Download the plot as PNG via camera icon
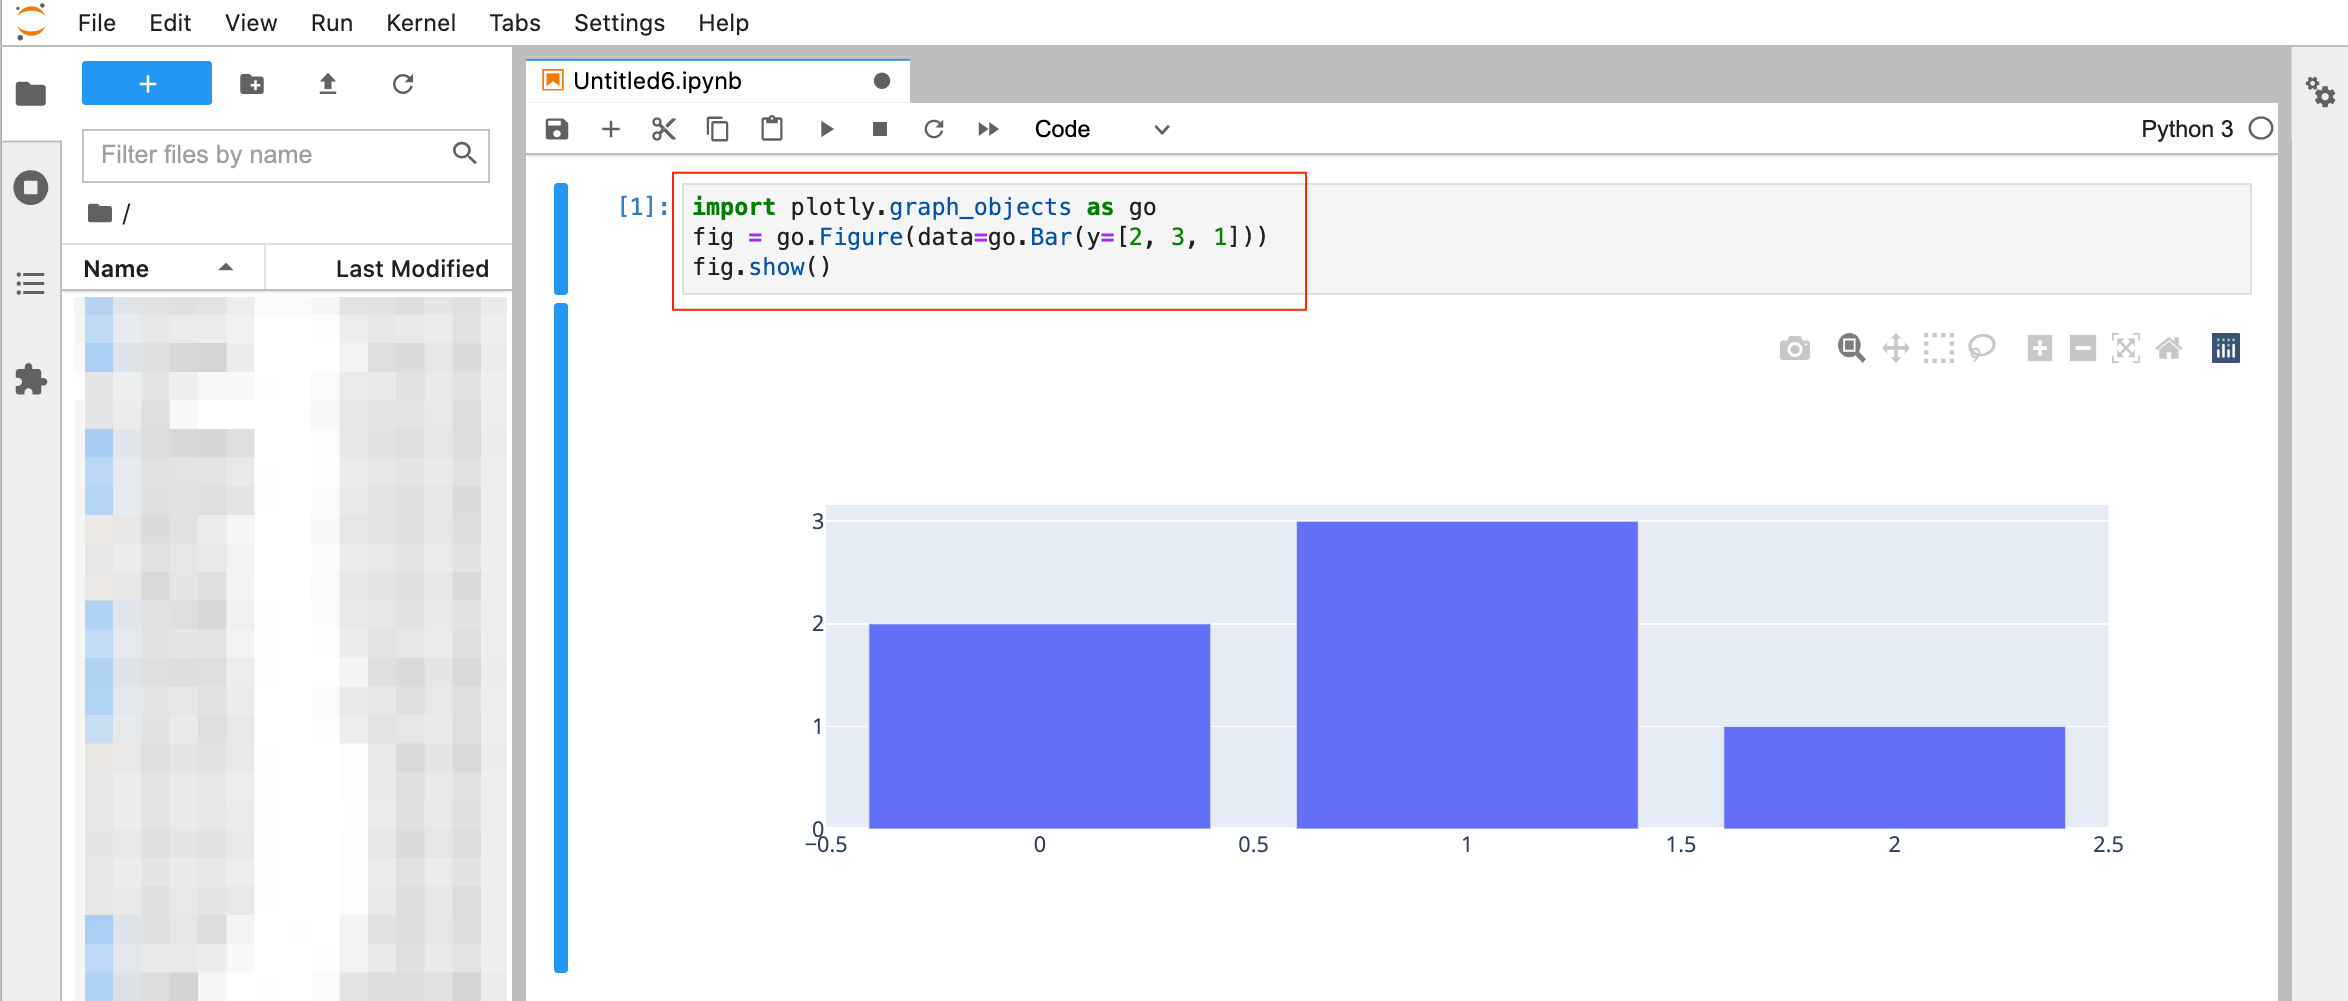The height and width of the screenshot is (1001, 2348). click(x=1795, y=348)
